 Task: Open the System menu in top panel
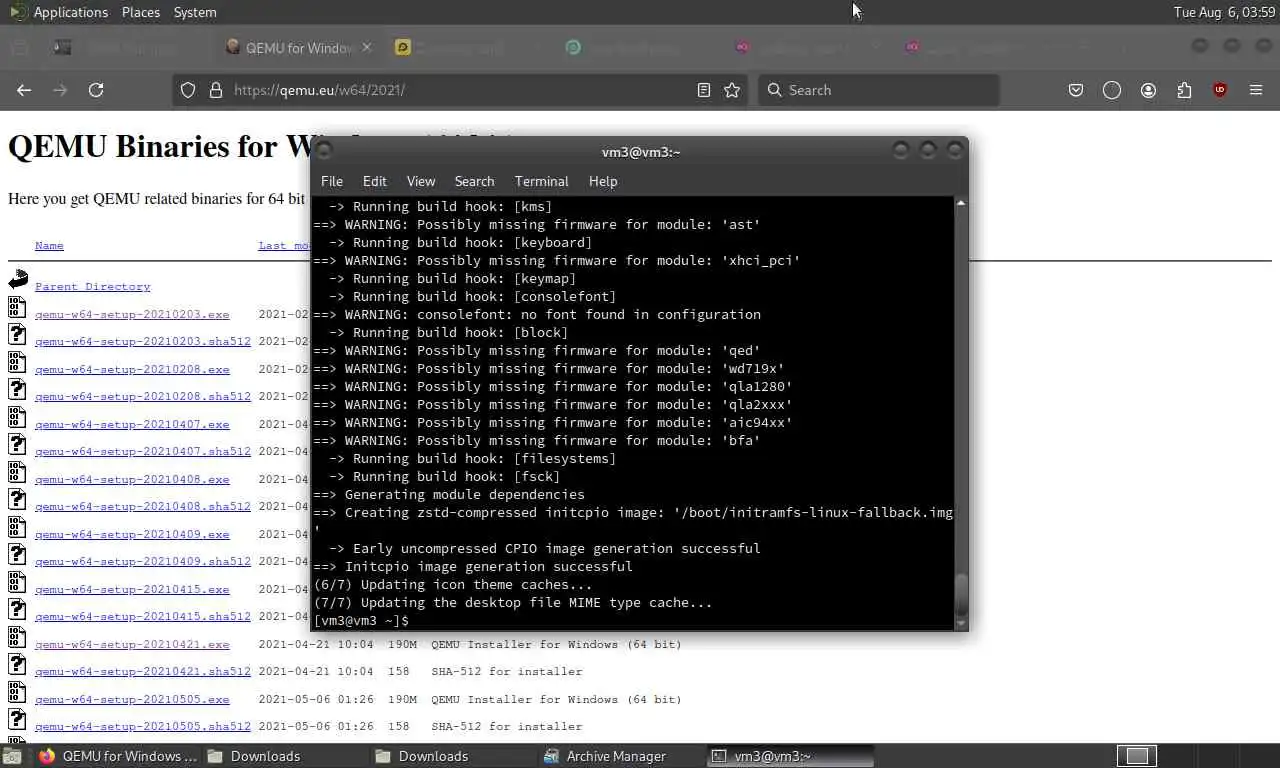tap(195, 12)
